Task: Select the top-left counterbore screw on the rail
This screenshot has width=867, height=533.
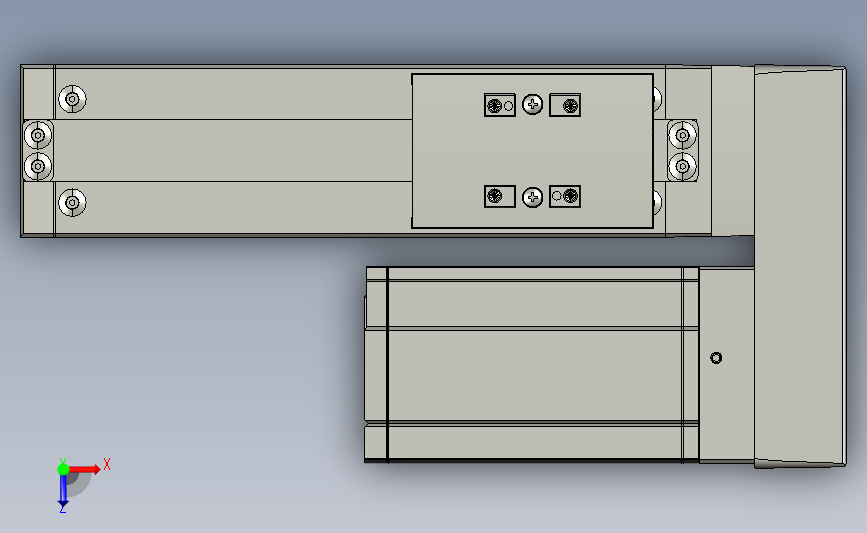Action: 72,99
